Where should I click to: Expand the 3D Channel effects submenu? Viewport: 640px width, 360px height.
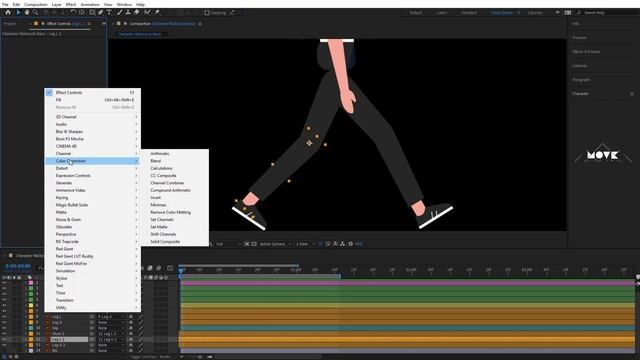(x=93, y=117)
